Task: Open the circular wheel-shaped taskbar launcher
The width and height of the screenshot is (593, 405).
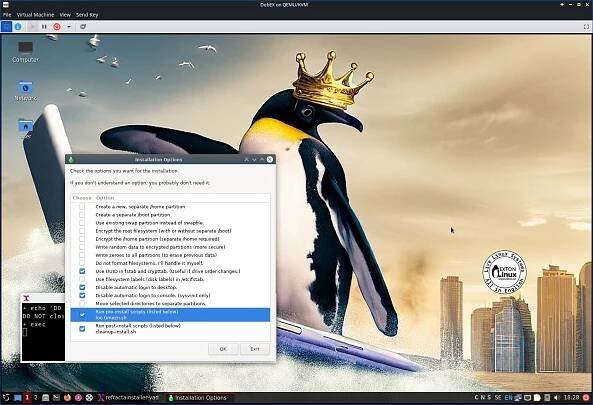Action: 89,398
